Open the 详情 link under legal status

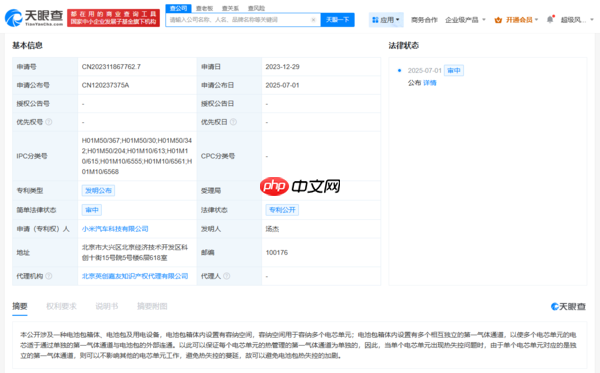click(x=430, y=83)
